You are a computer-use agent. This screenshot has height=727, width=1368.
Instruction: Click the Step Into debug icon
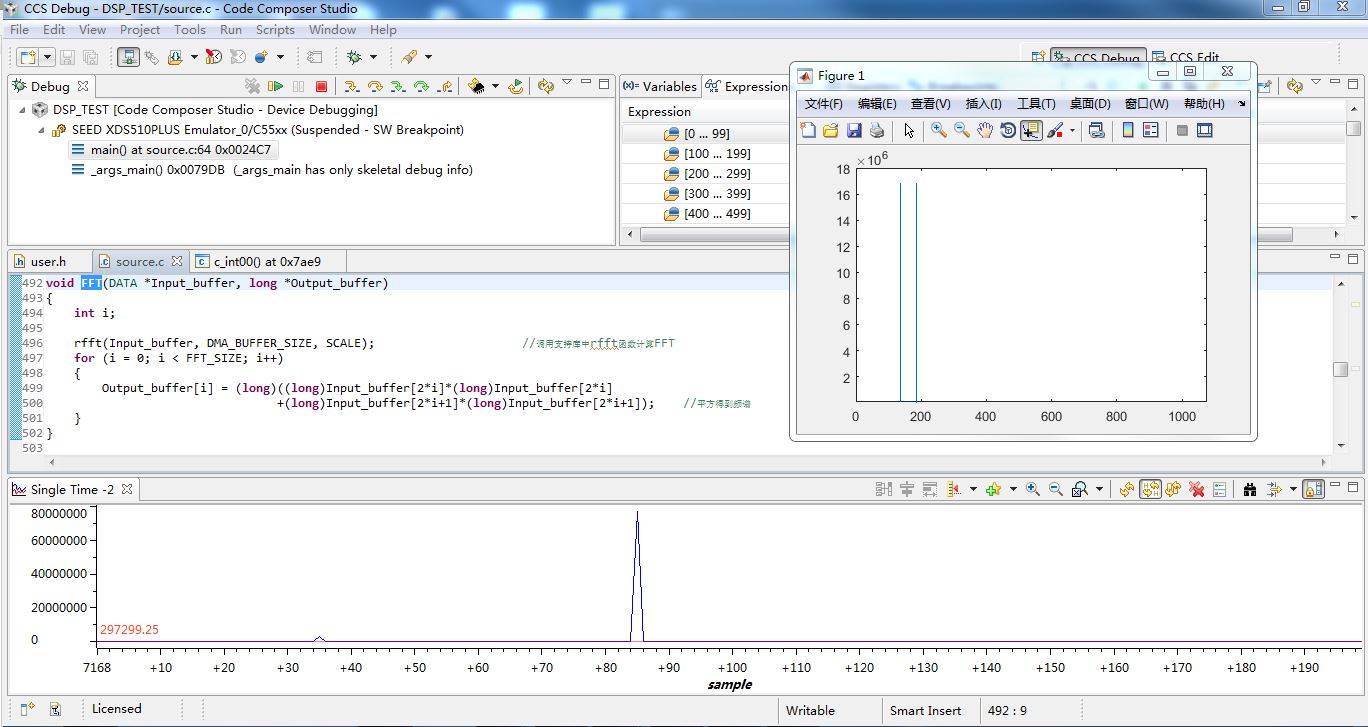click(352, 87)
